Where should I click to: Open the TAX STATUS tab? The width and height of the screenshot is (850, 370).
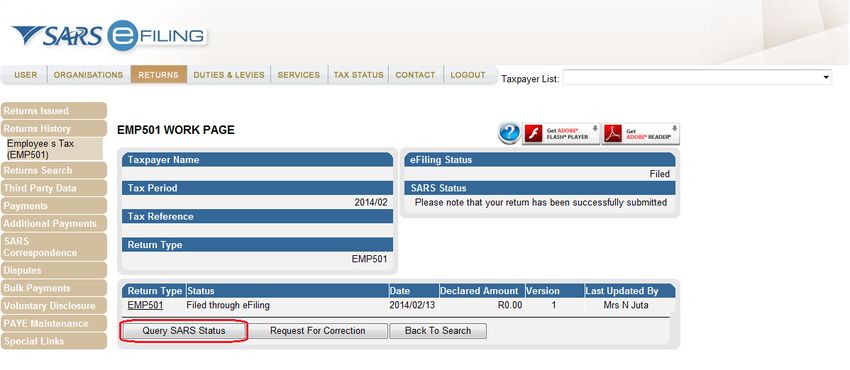pyautogui.click(x=358, y=75)
